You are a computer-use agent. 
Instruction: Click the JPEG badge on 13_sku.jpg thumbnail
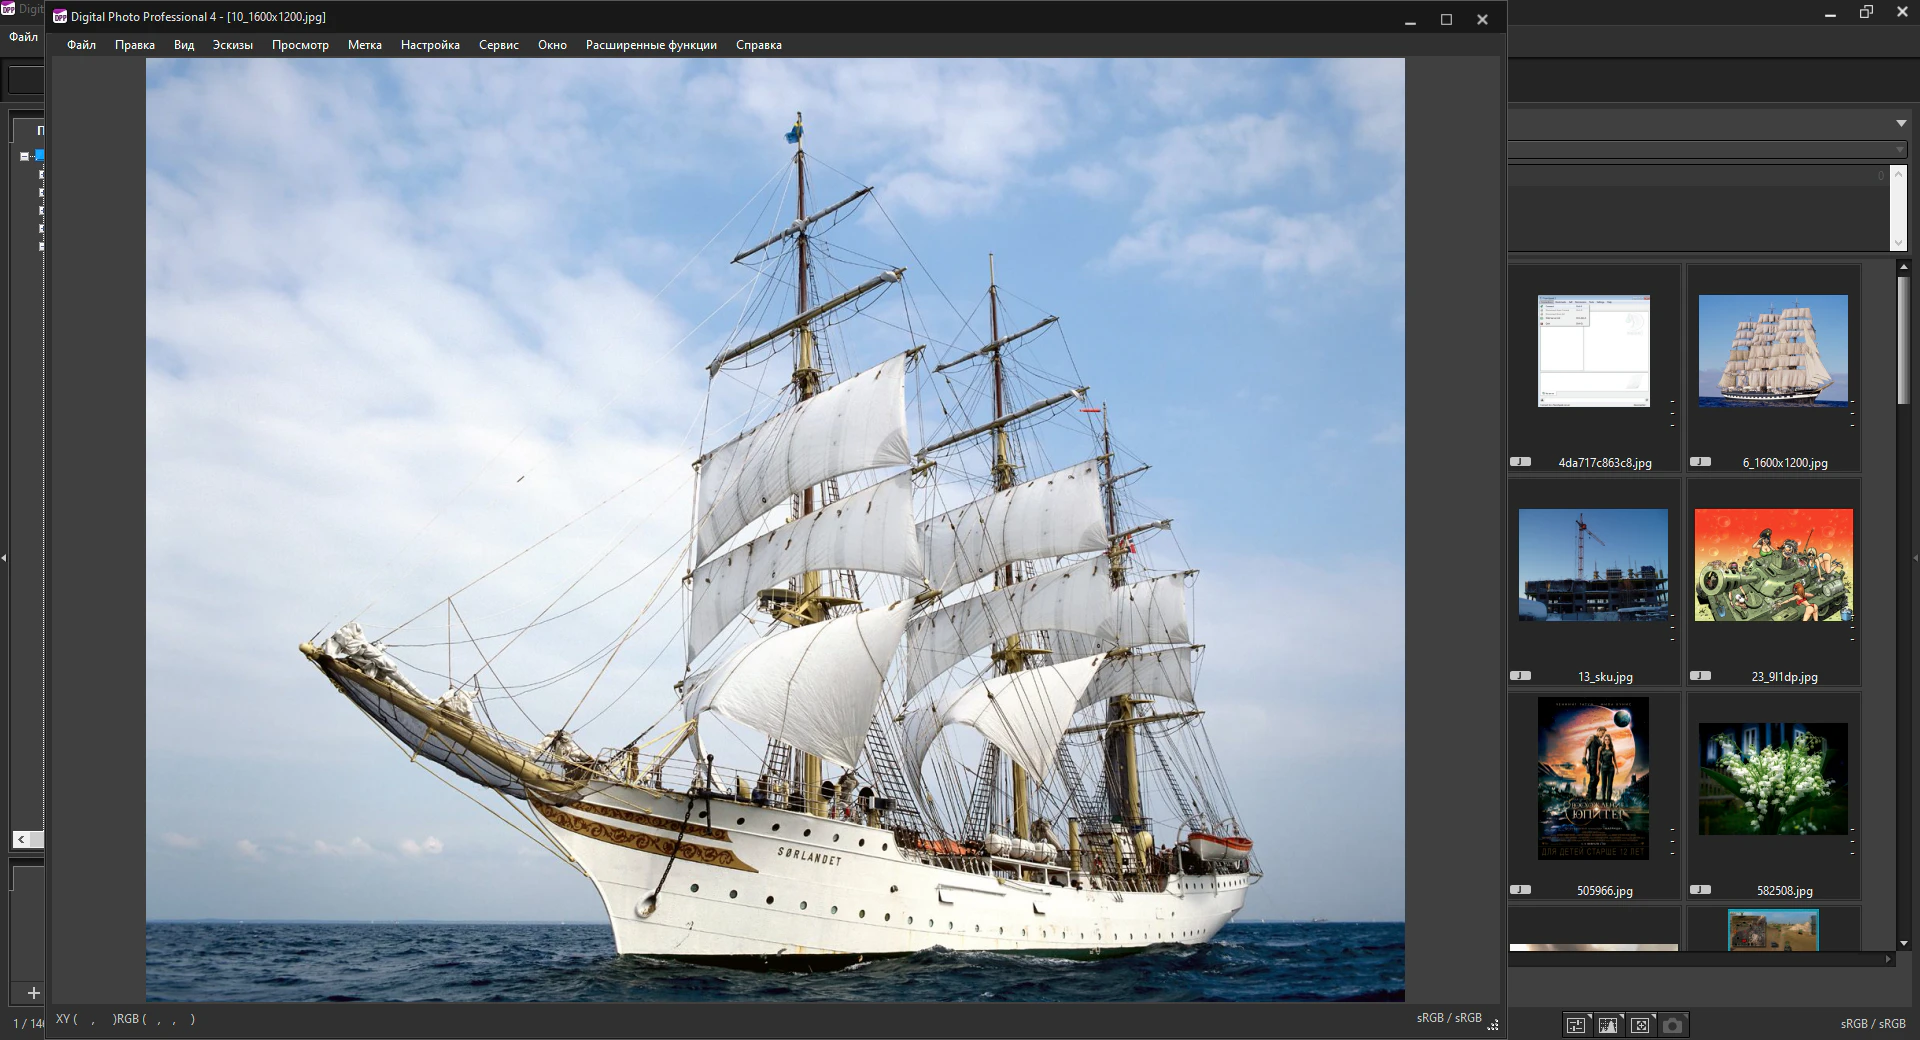coord(1520,677)
